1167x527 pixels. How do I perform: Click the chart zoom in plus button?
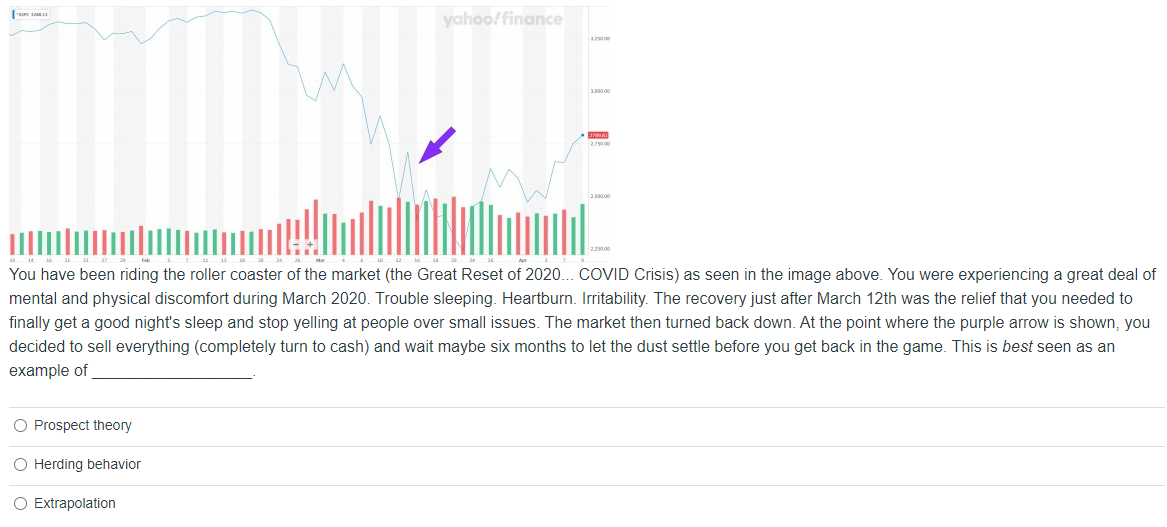[x=310, y=244]
